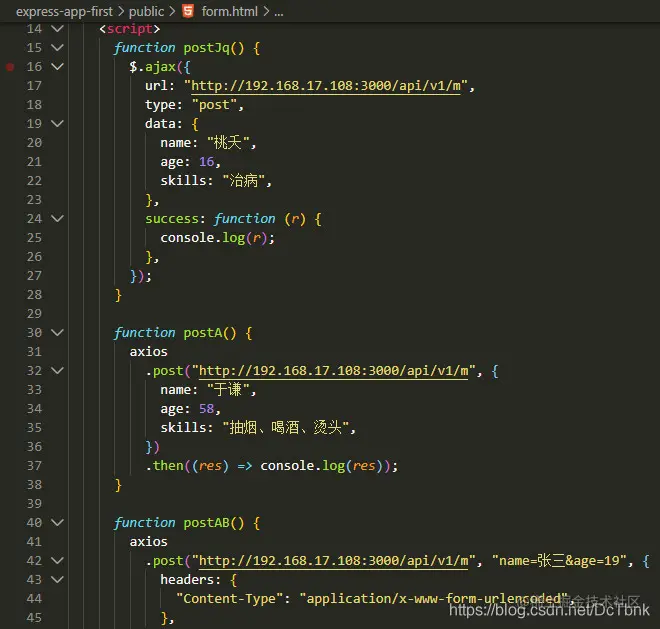Image resolution: width=660 pixels, height=629 pixels.
Task: Collapse the .post call at line 32
Action: [x=57, y=370]
